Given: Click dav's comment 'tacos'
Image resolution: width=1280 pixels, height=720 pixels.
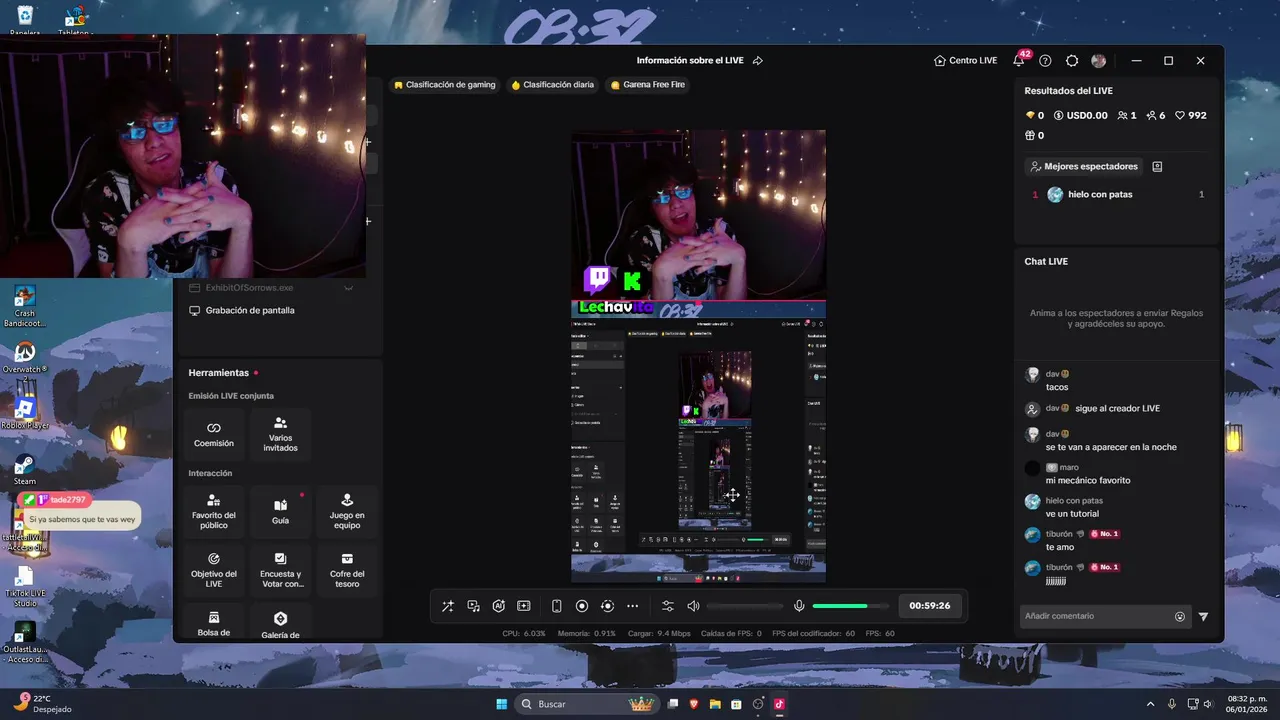Looking at the screenshot, I should 1057,387.
